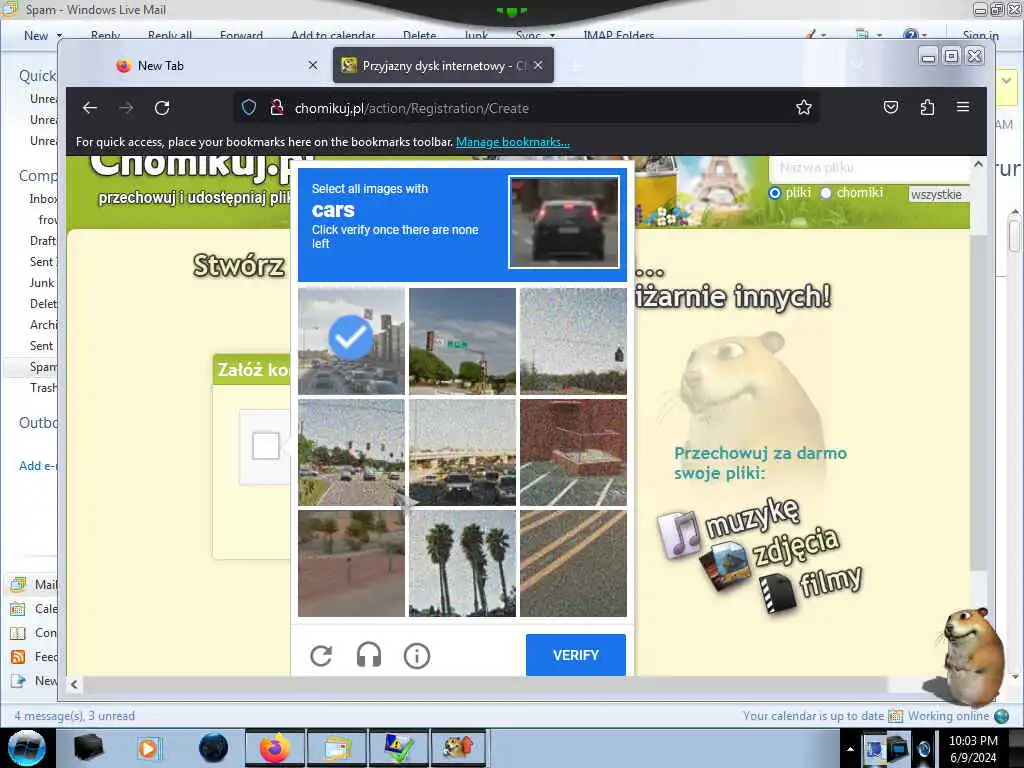
Task: Select the brick wall parking lot tile
Action: coord(573,453)
